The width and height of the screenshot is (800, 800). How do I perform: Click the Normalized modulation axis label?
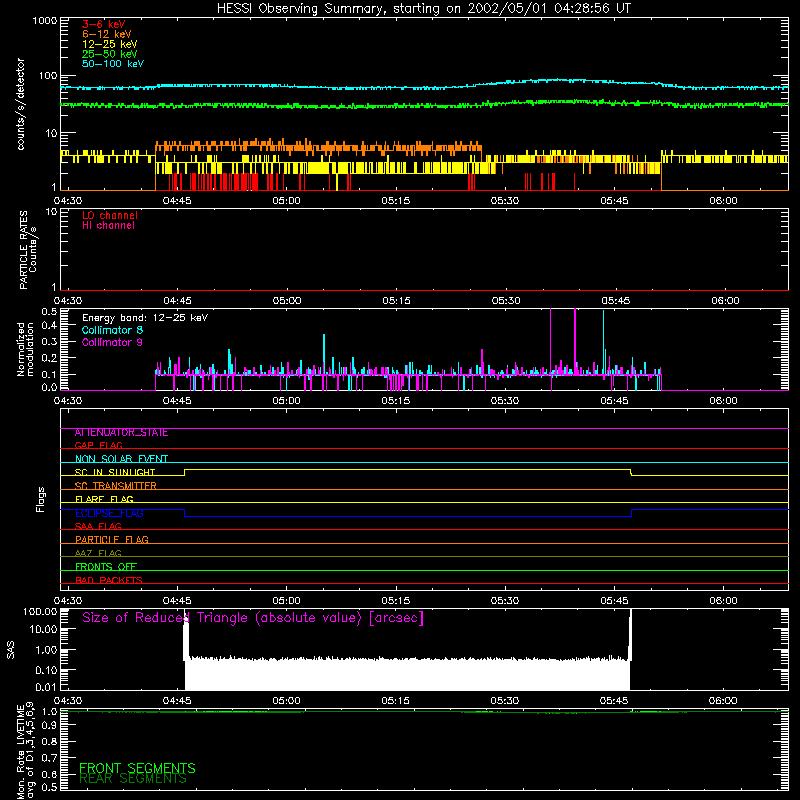[25, 349]
